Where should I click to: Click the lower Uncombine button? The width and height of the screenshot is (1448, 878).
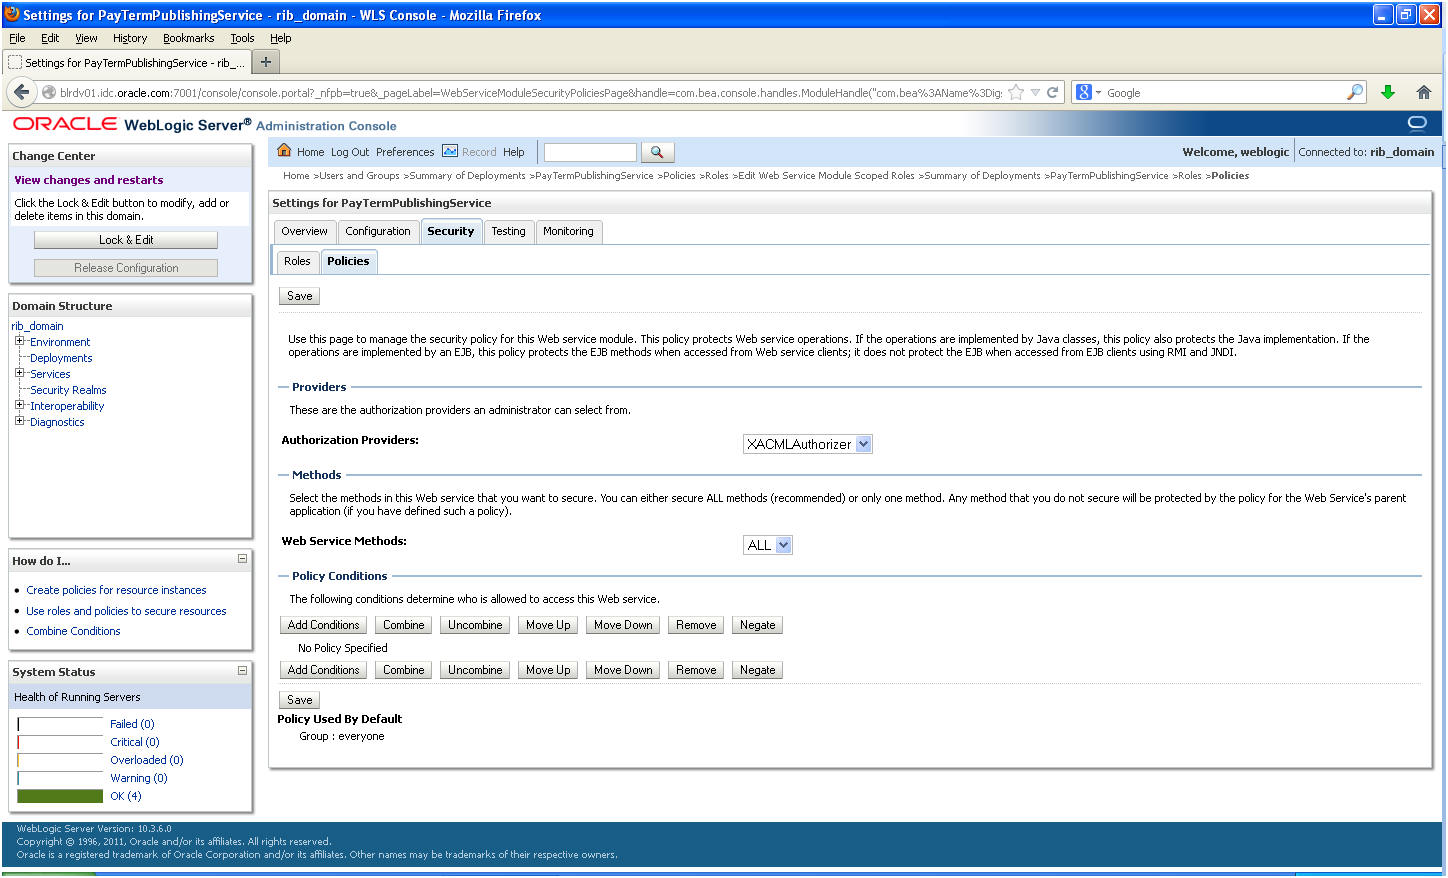[475, 670]
